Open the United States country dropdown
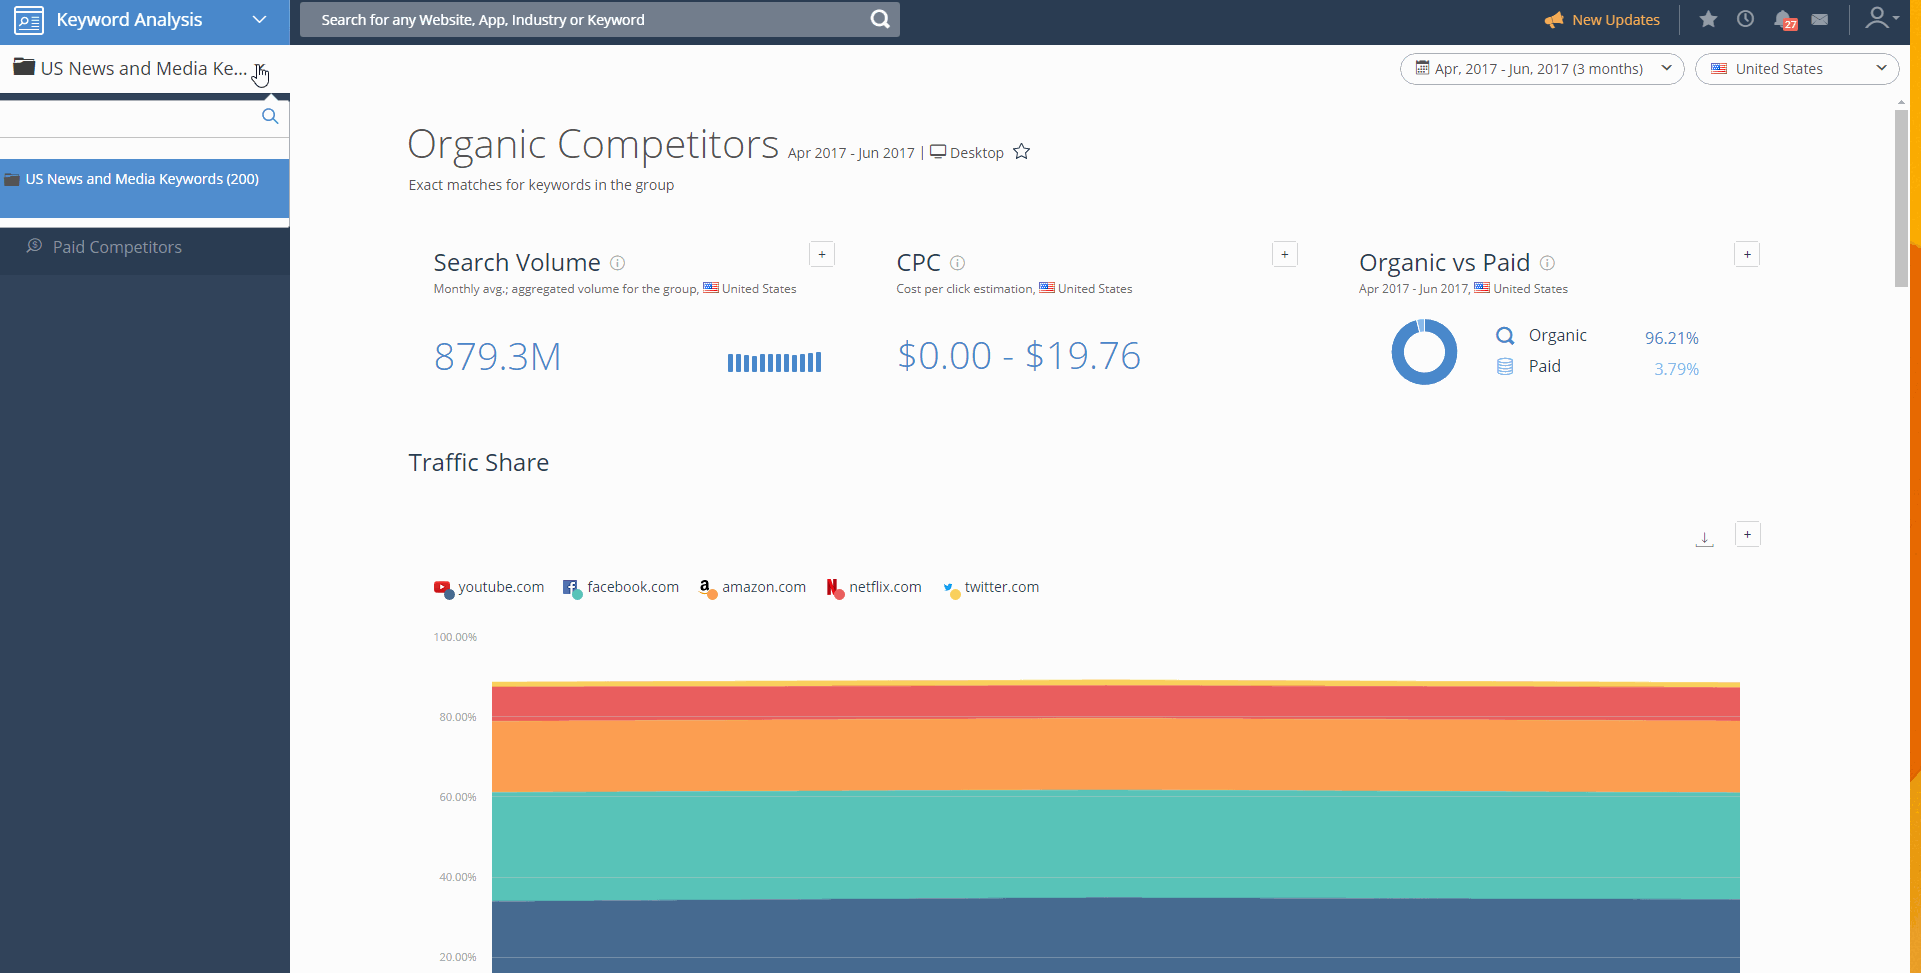 [1797, 69]
